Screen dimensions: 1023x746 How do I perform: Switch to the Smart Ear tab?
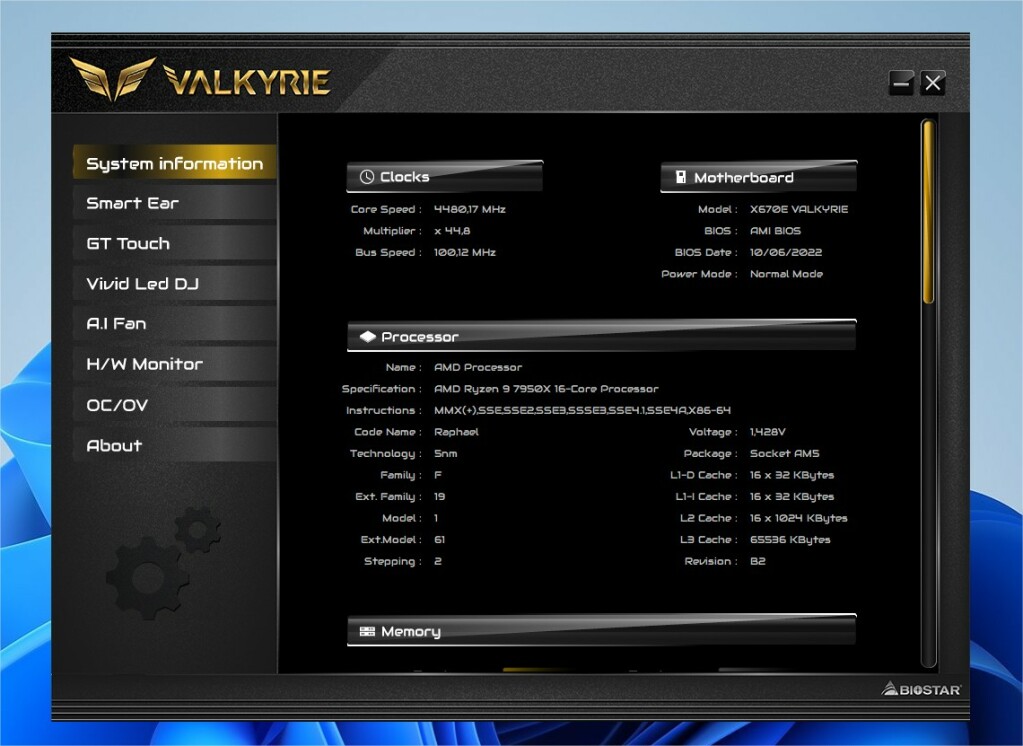(175, 203)
